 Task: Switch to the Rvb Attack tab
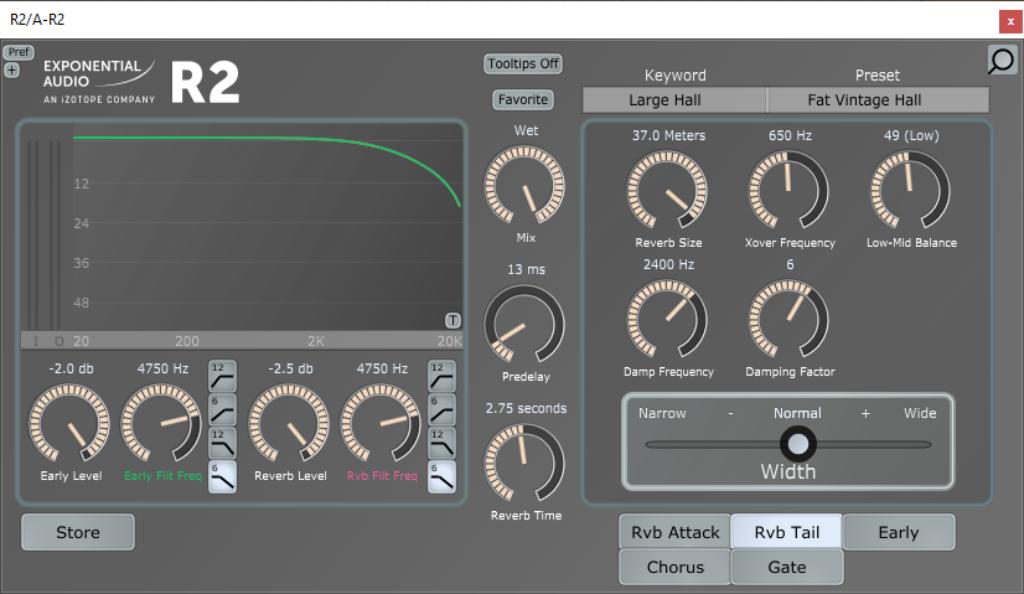[x=673, y=532]
